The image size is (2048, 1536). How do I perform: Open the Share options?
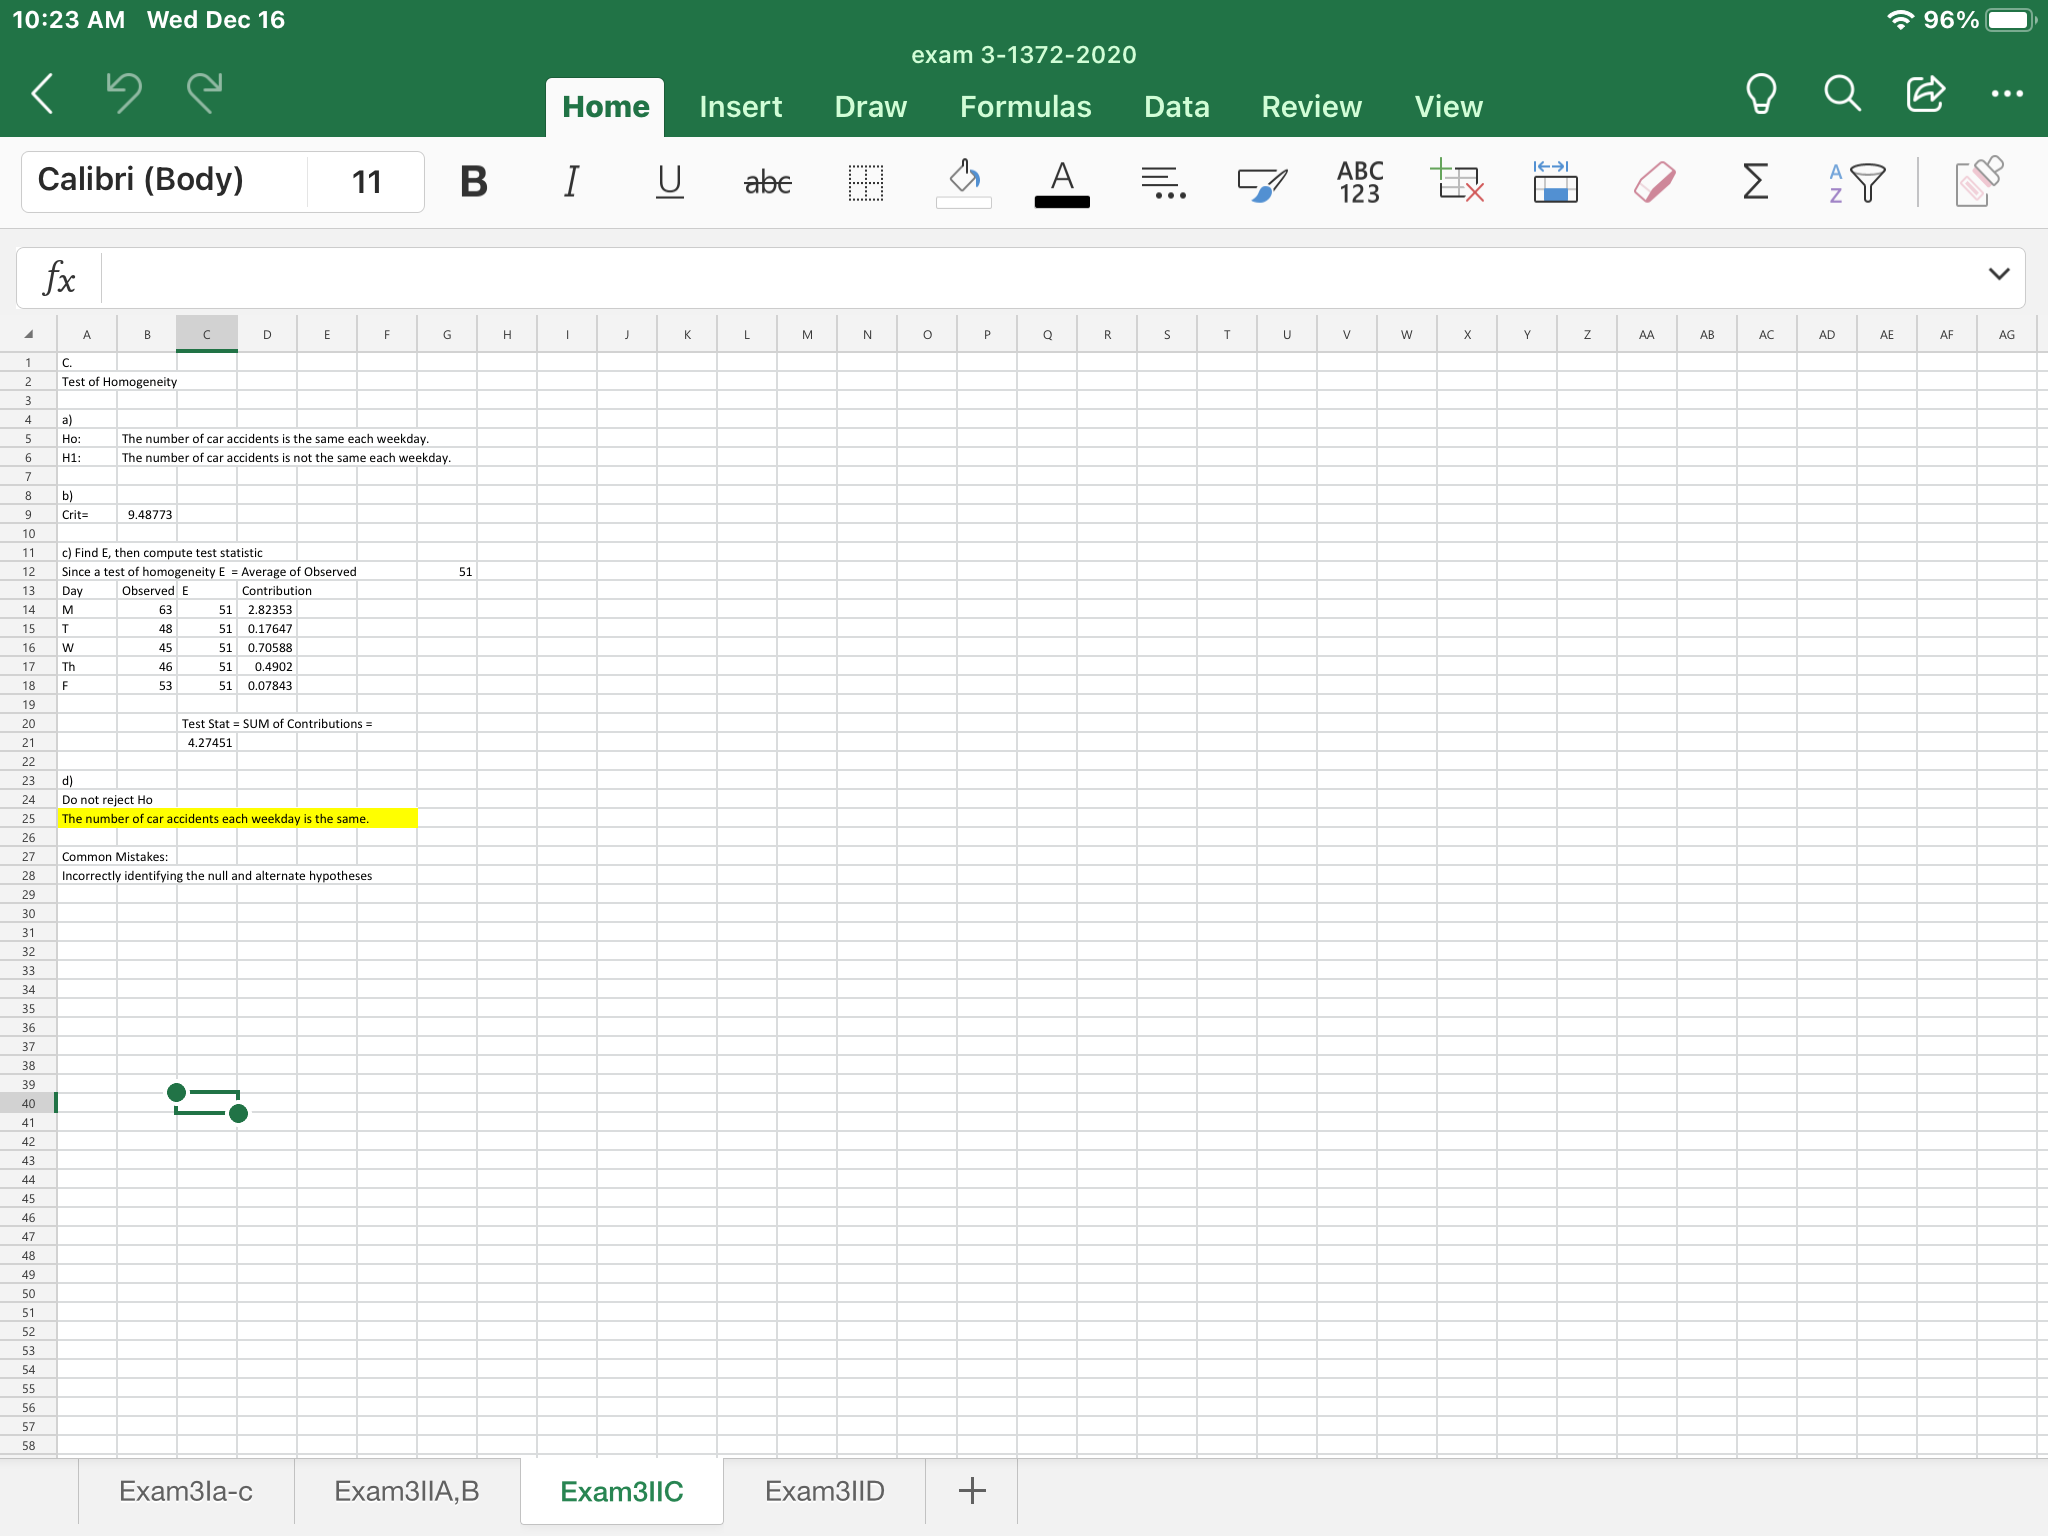1925,93
